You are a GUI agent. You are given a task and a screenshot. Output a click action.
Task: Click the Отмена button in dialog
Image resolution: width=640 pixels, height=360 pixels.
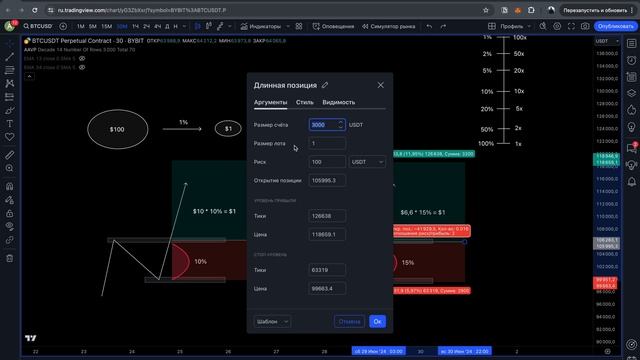[x=349, y=322]
